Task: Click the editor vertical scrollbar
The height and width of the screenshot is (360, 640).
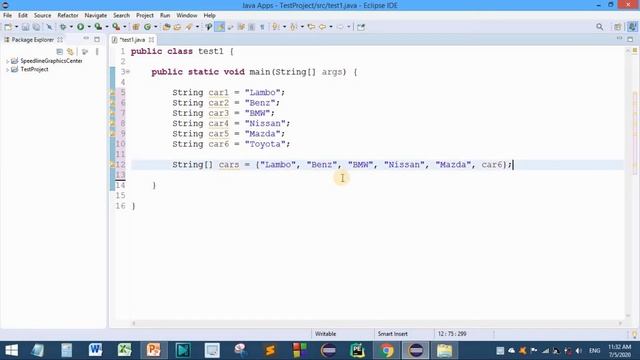Action: (x=629, y=184)
